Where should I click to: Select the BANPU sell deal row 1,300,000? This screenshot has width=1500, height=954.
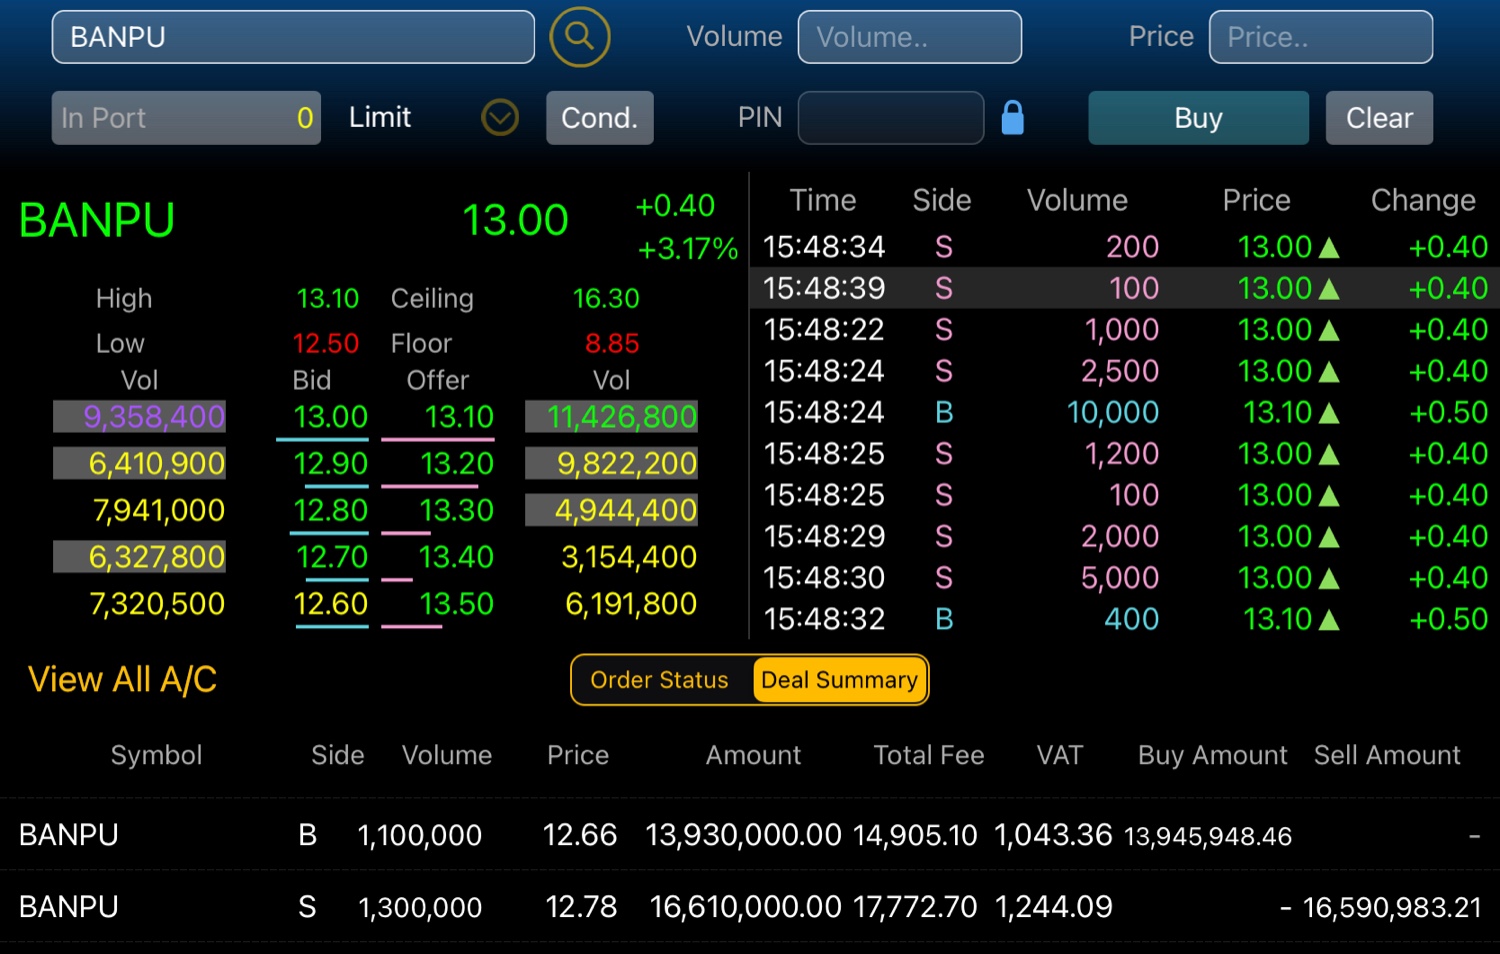pos(750,907)
